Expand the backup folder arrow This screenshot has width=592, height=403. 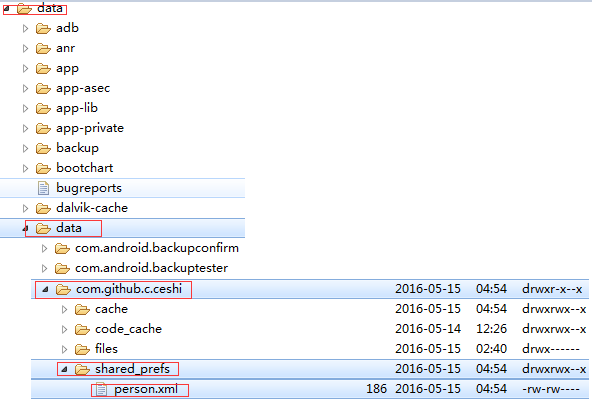pos(25,148)
